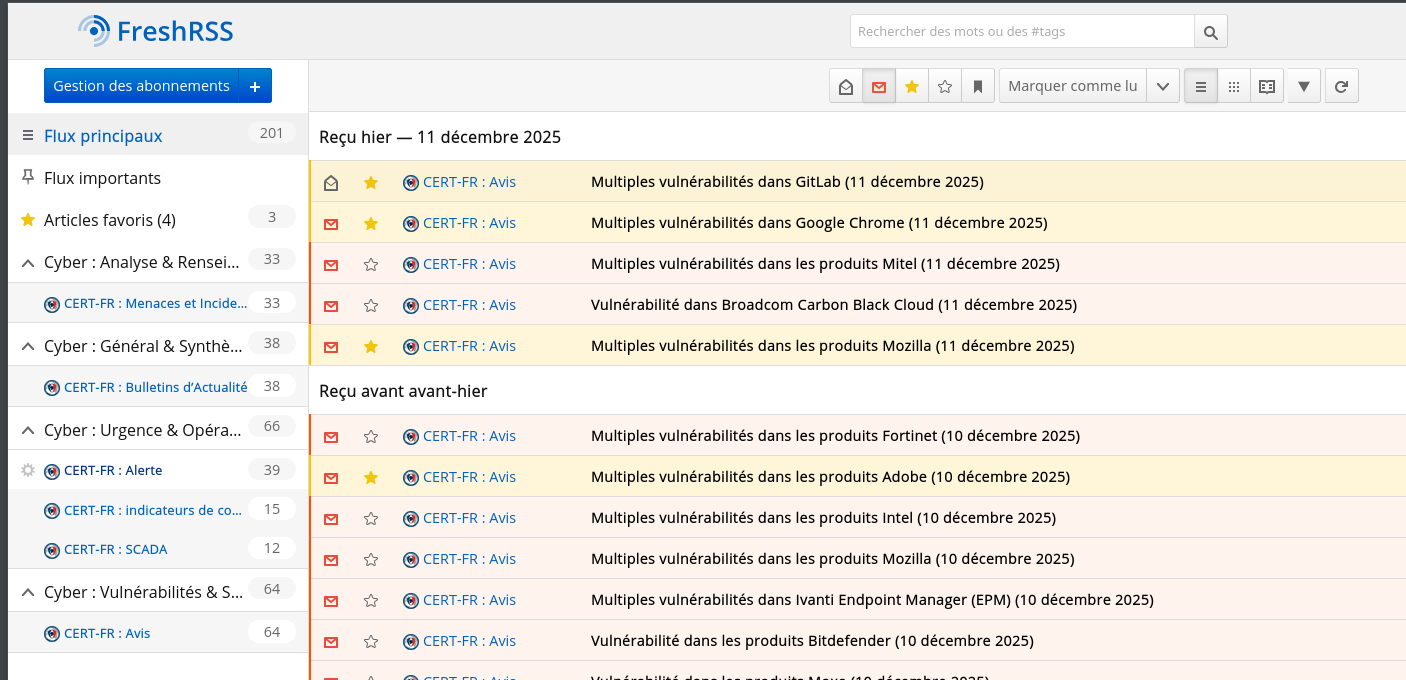Switch to grid view layout
The image size is (1406, 680).
(1233, 86)
